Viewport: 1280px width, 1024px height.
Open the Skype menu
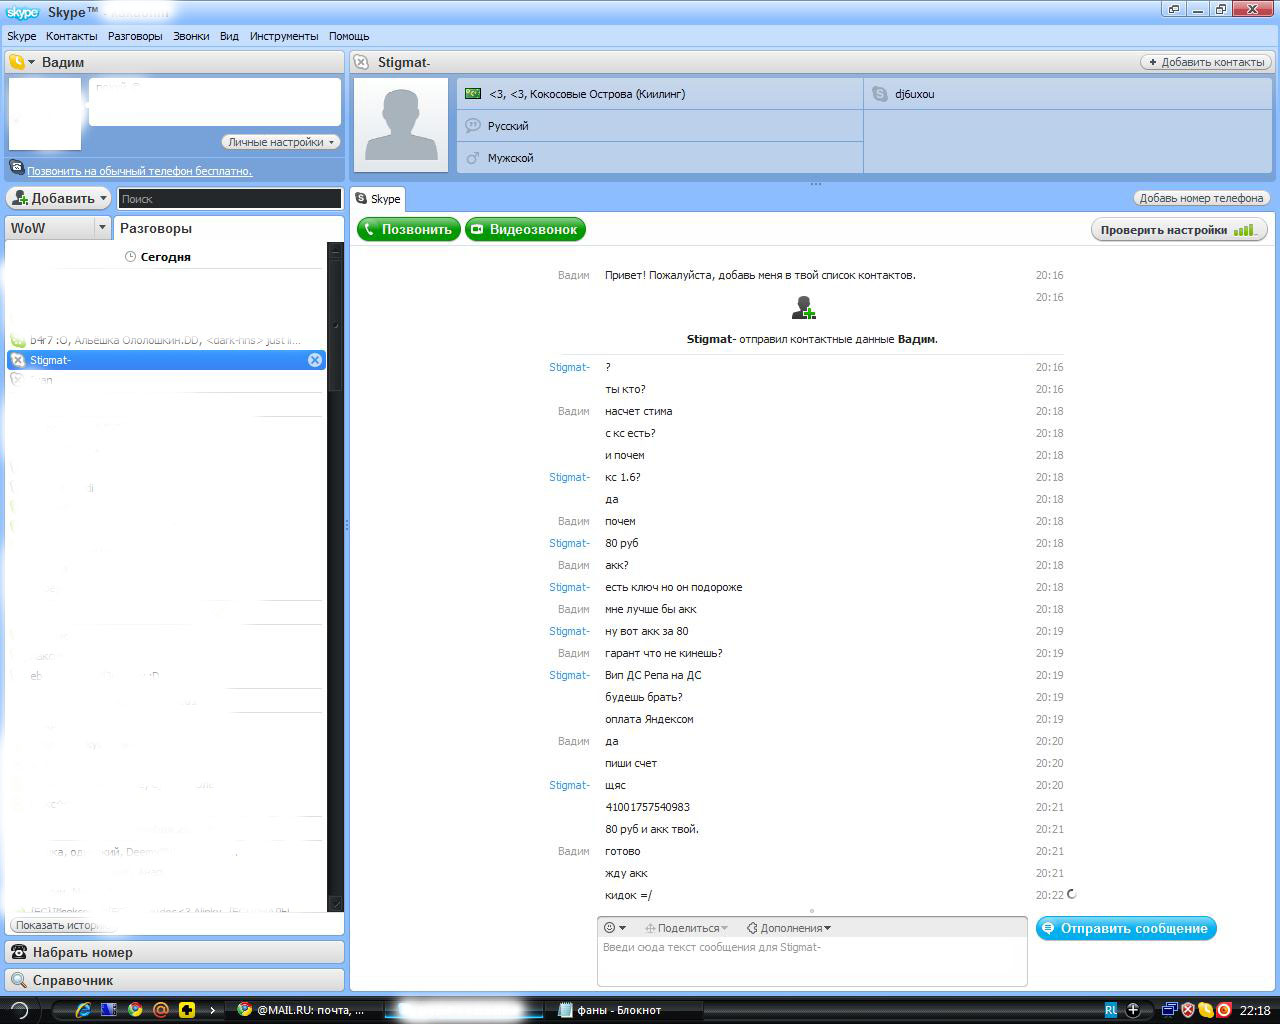[x=21, y=36]
